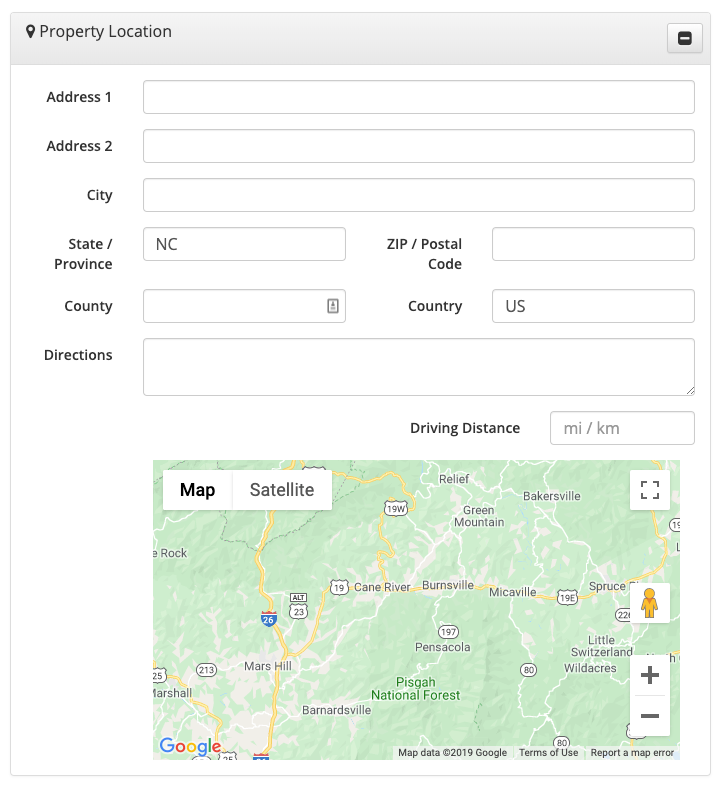Click the contact icon in County field

(x=333, y=306)
